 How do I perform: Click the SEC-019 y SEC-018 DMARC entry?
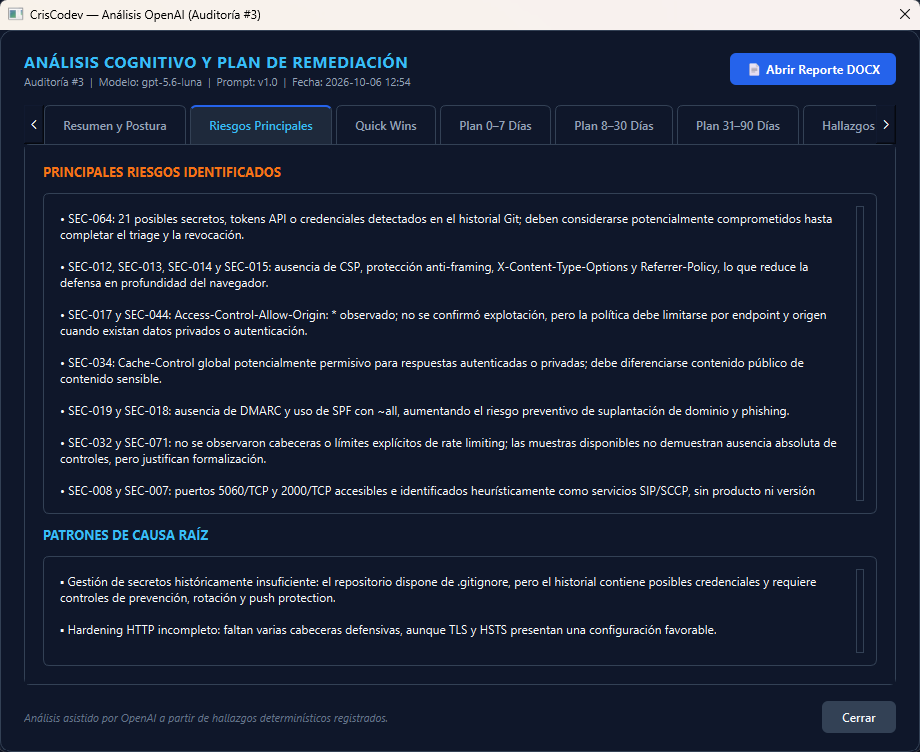pos(425,411)
